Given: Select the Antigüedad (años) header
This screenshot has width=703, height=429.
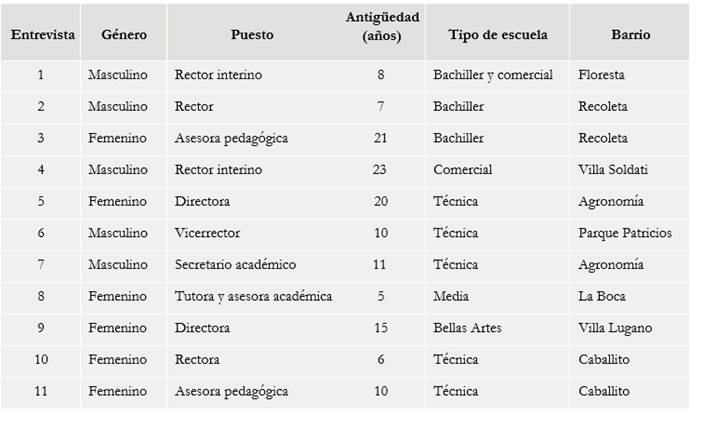Looking at the screenshot, I should click(x=382, y=26).
